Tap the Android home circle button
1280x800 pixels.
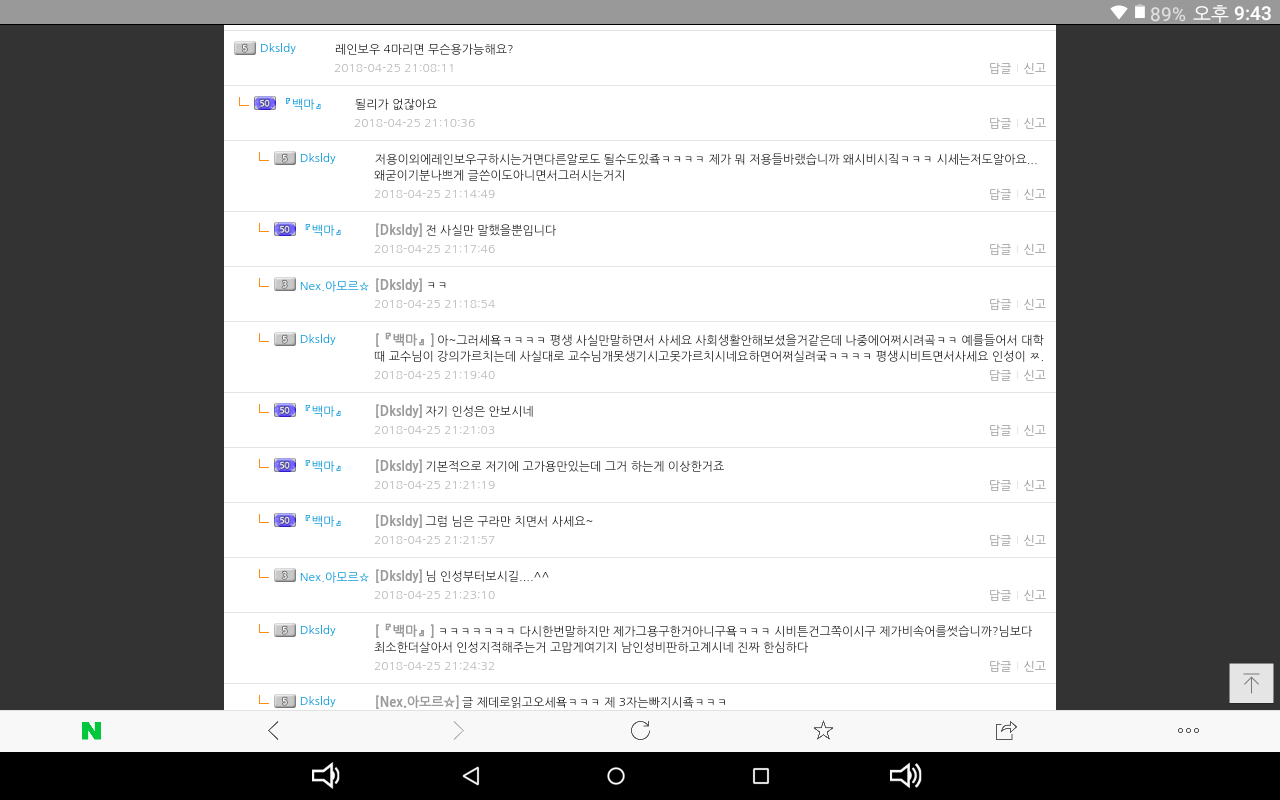click(x=616, y=776)
